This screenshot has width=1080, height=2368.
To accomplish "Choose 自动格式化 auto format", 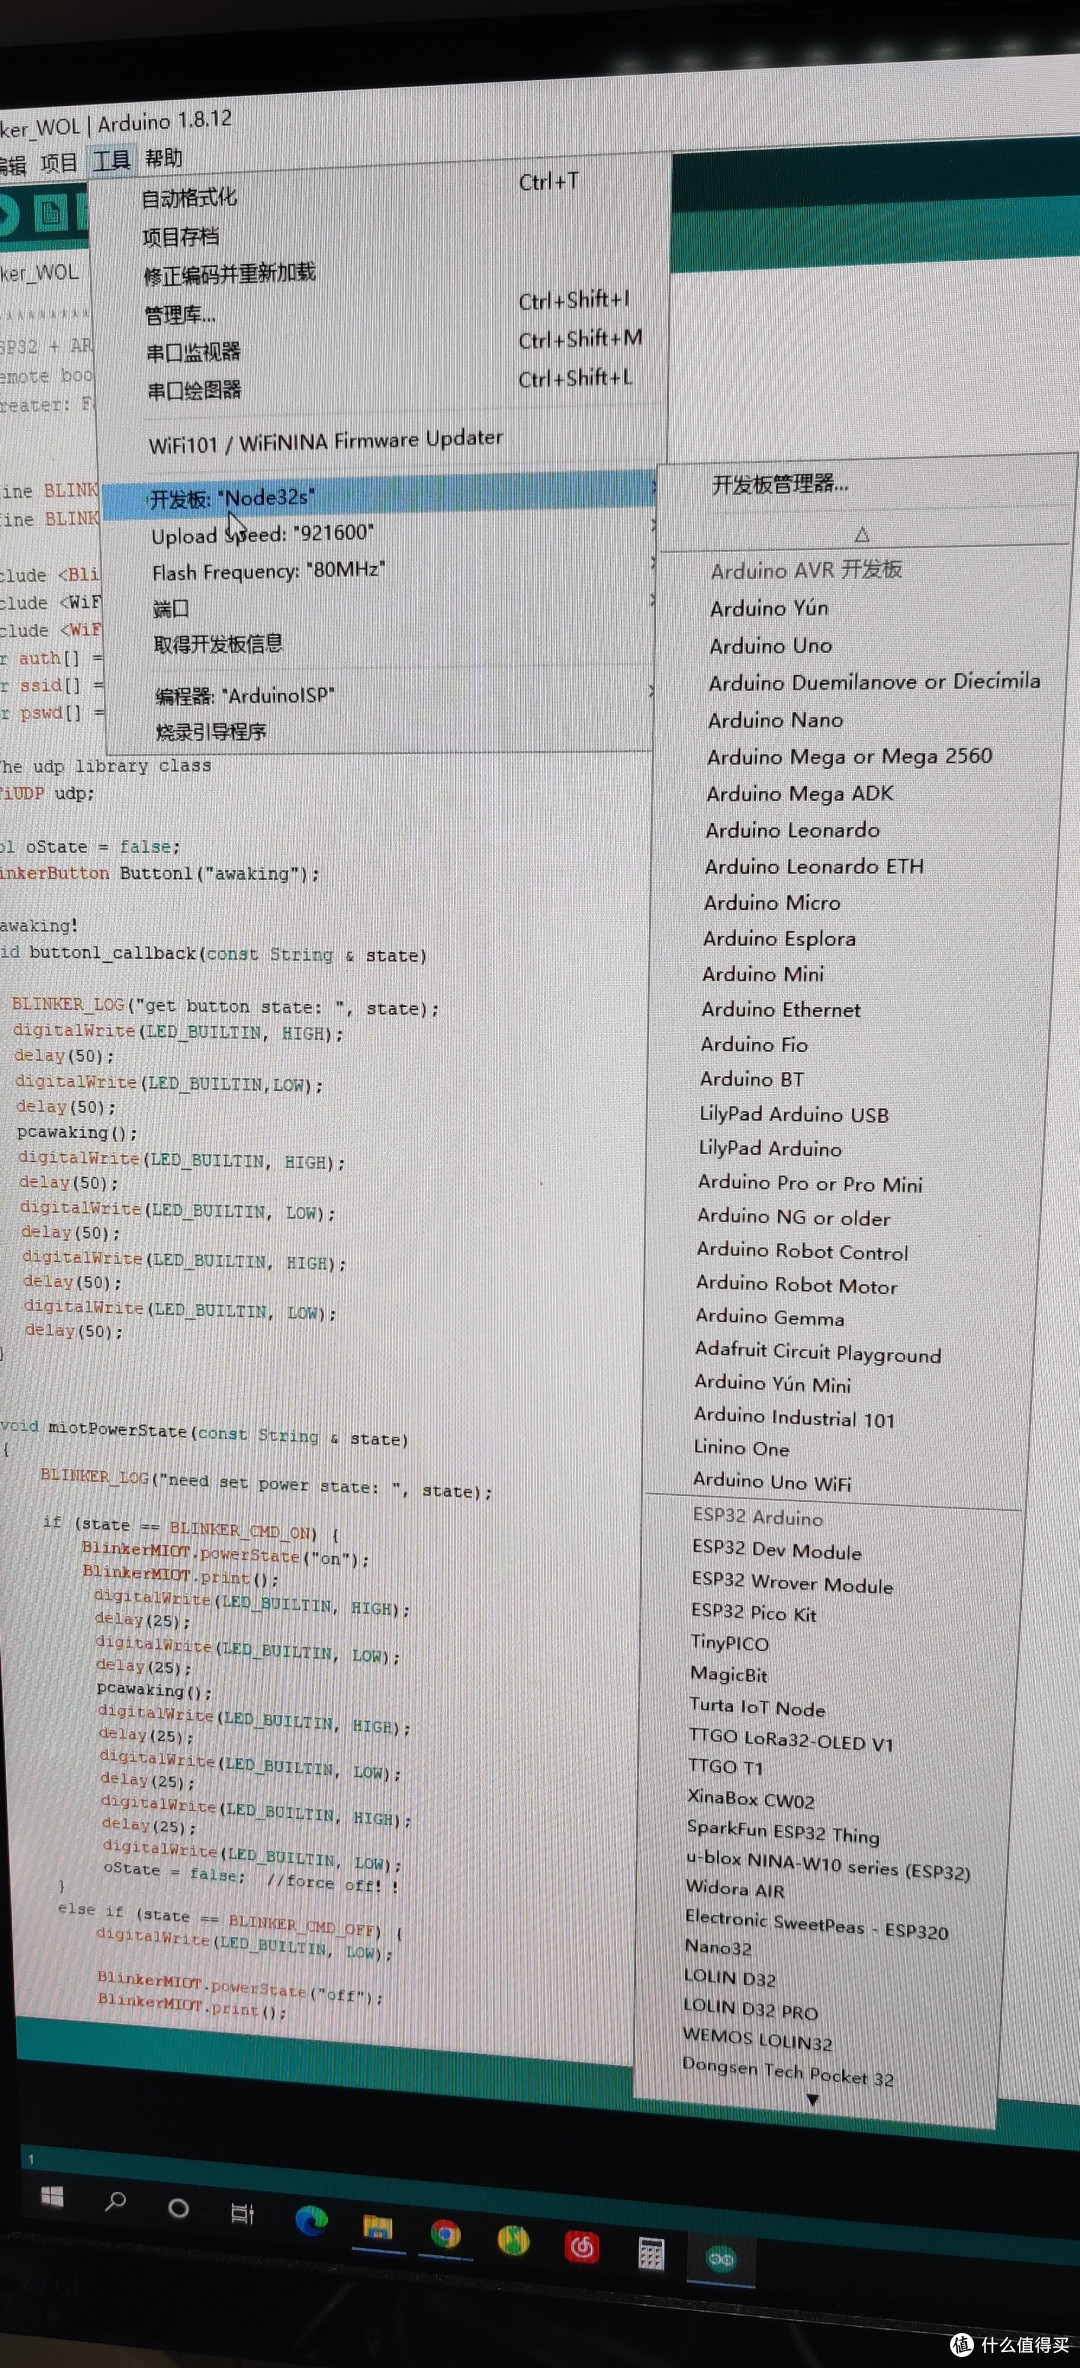I will point(188,197).
